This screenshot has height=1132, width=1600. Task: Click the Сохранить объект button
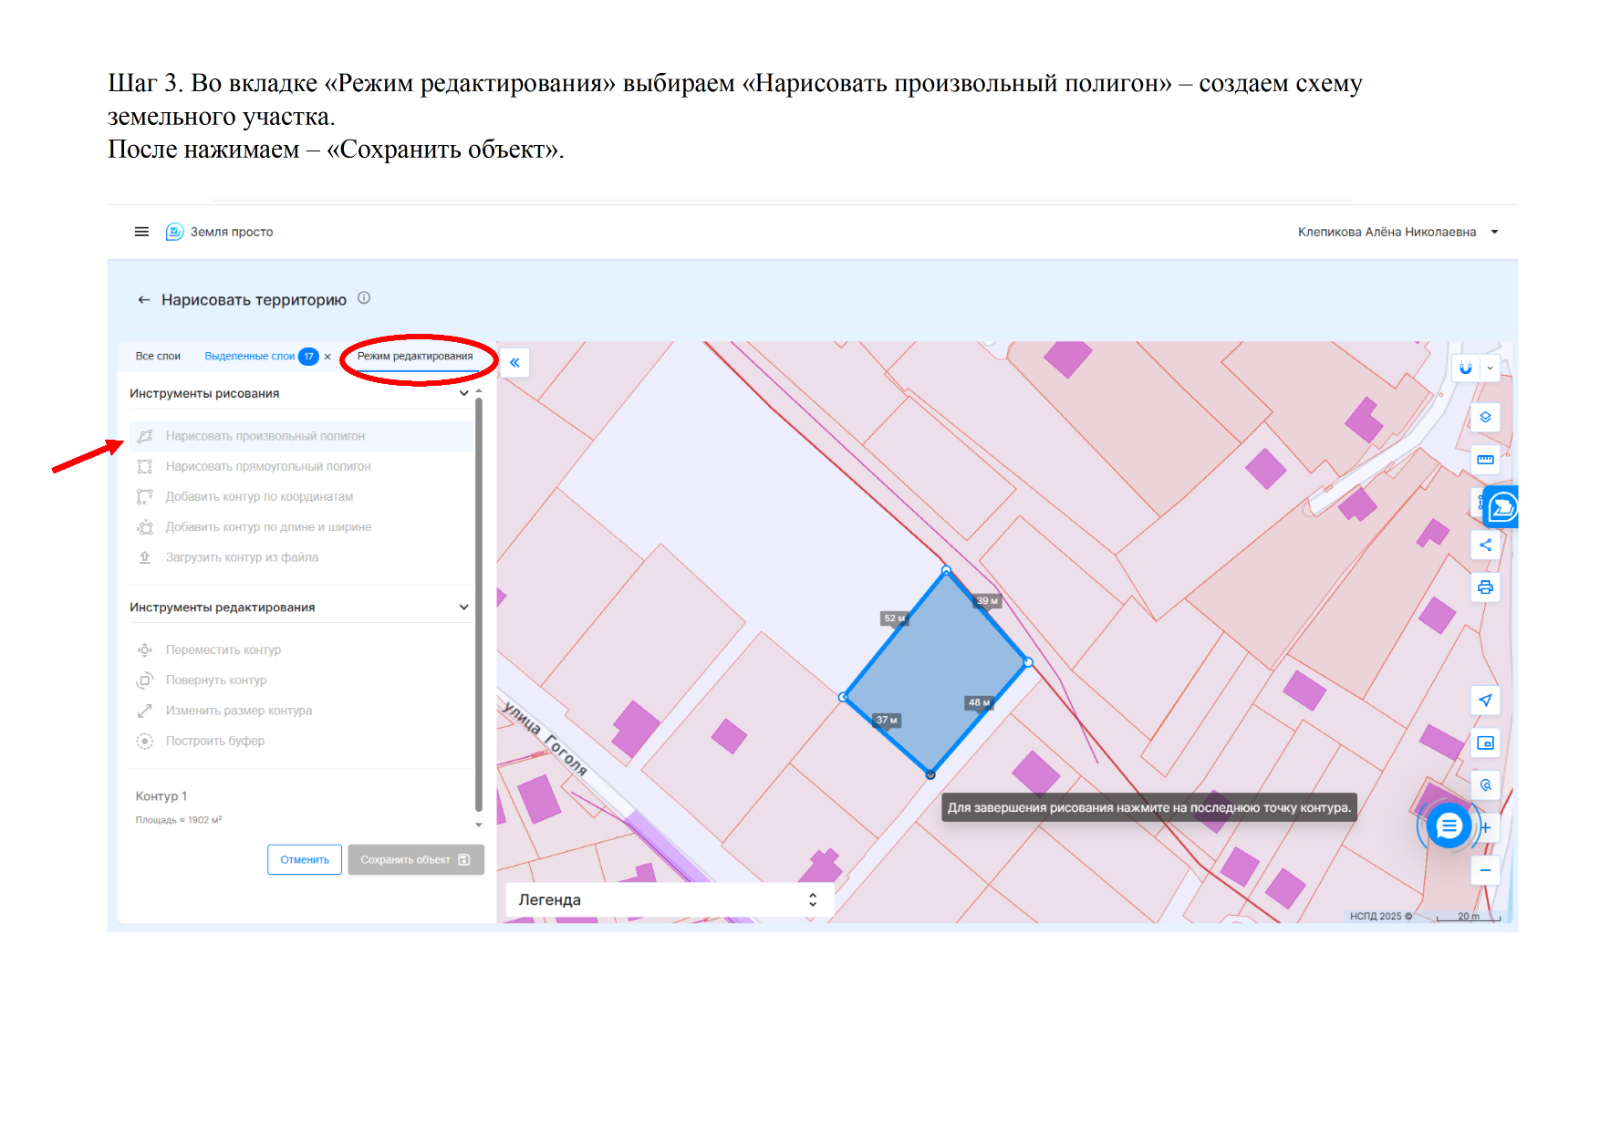pyautogui.click(x=415, y=860)
